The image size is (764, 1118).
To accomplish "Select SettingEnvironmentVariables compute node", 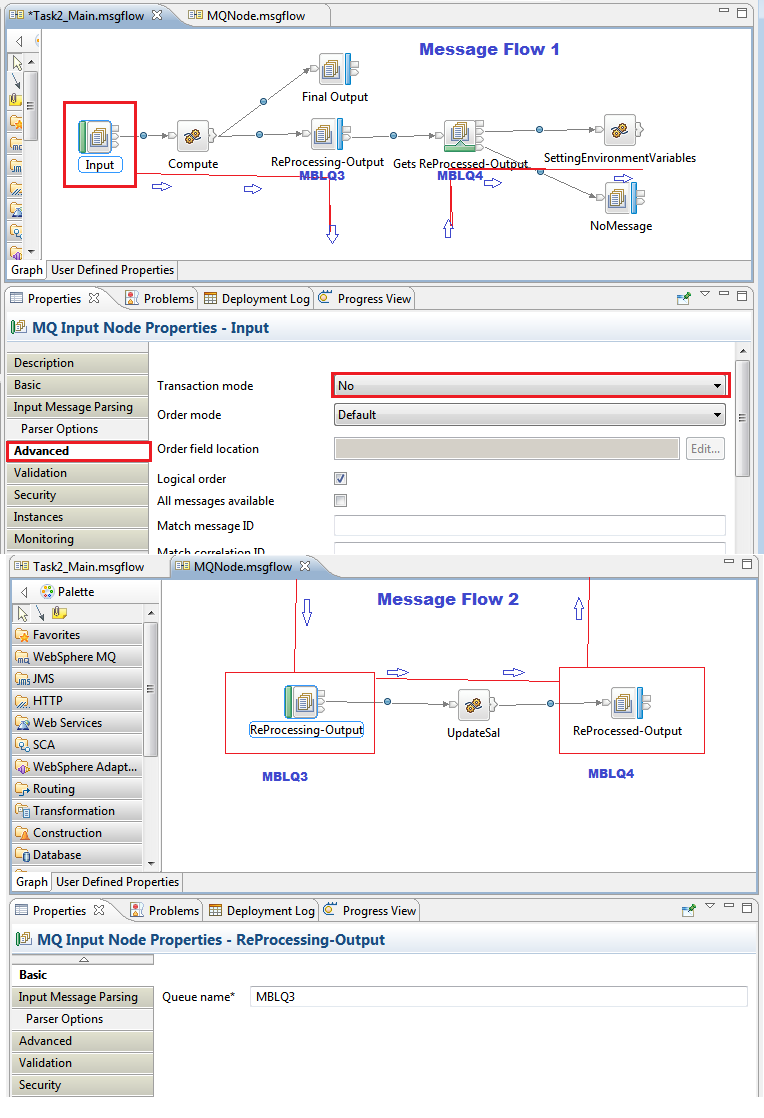I will pos(620,130).
